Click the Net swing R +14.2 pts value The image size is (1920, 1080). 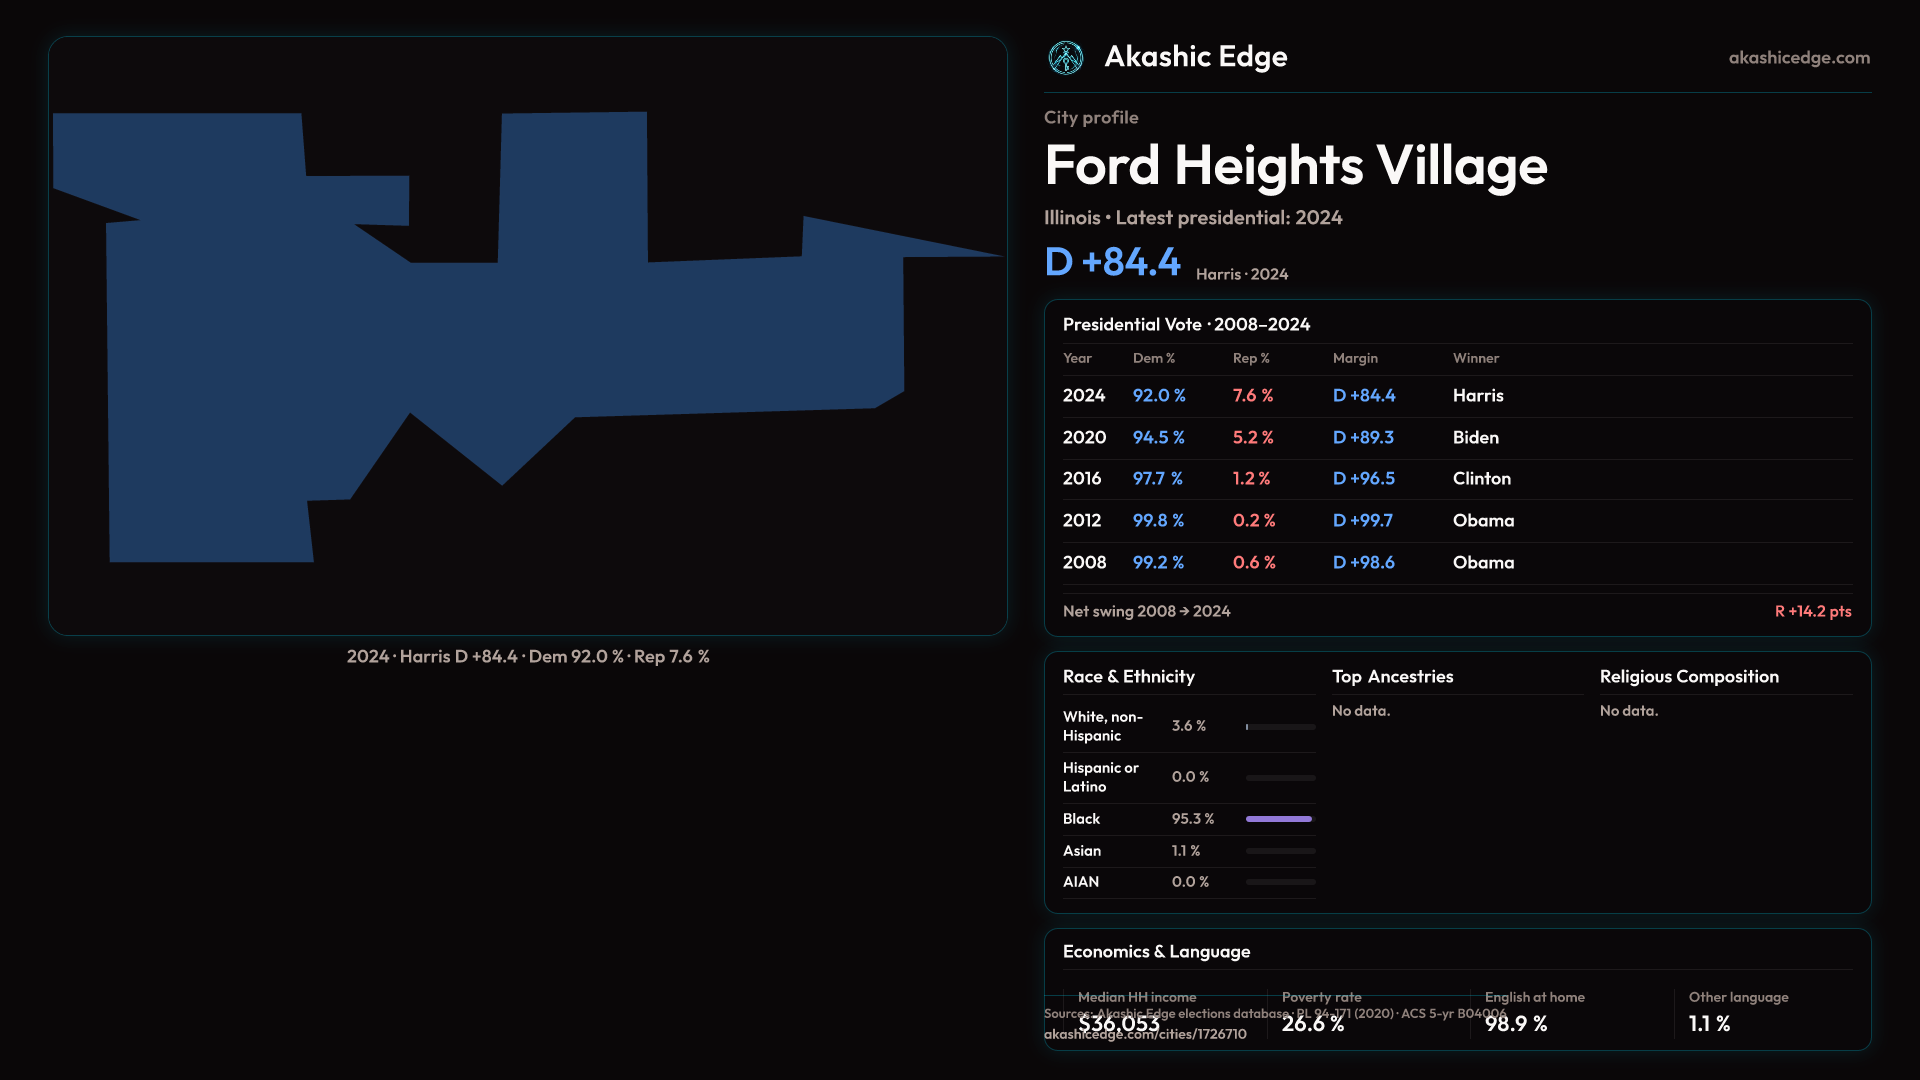pos(1812,611)
